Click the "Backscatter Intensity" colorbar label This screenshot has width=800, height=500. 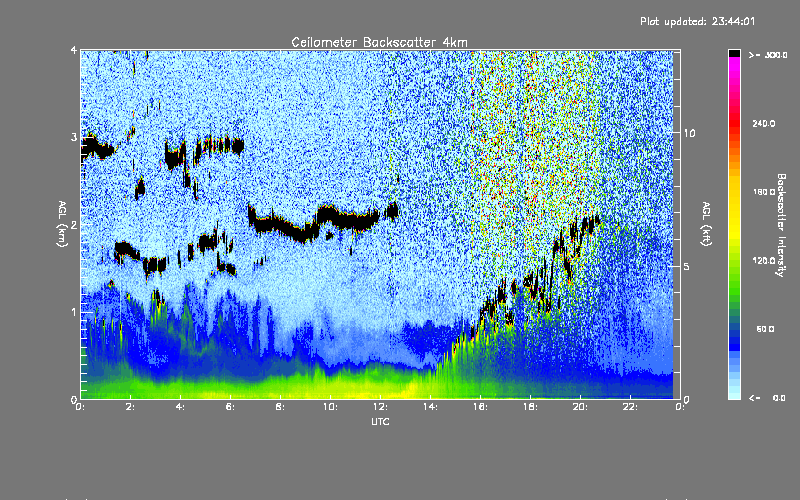pos(781,225)
